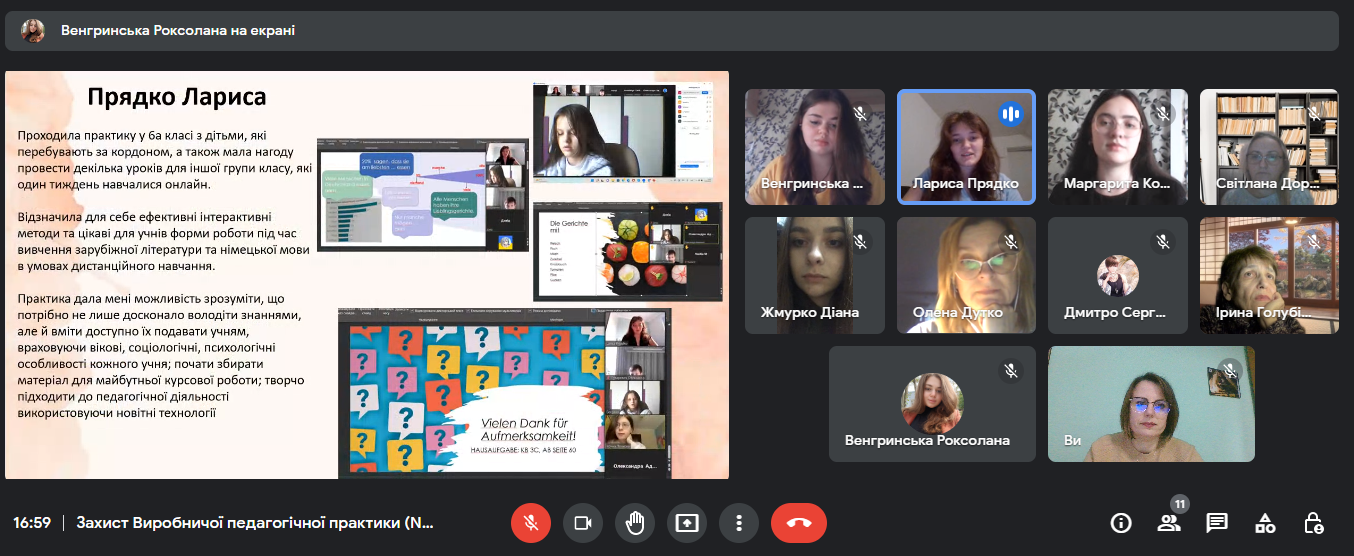1354x556 pixels.
Task: Open meeting details info icon
Action: point(1120,522)
